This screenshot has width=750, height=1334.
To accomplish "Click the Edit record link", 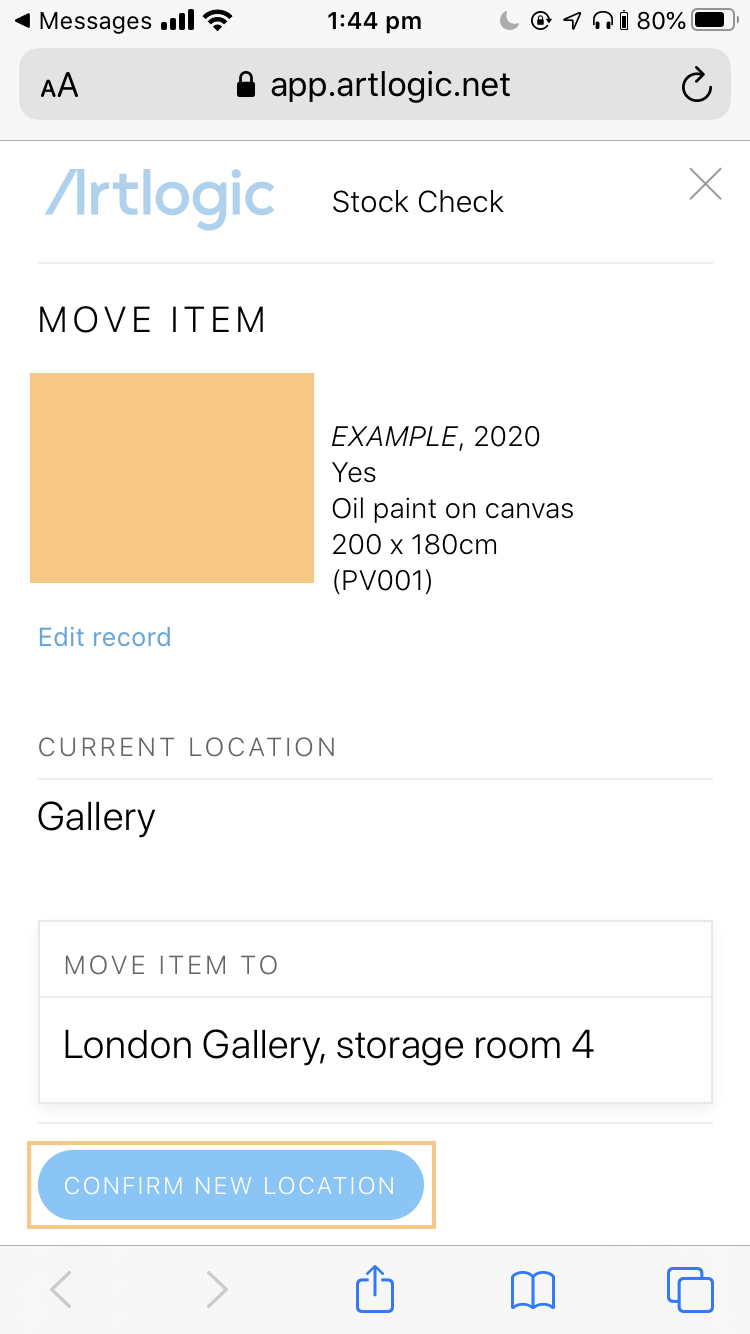I will tap(104, 637).
